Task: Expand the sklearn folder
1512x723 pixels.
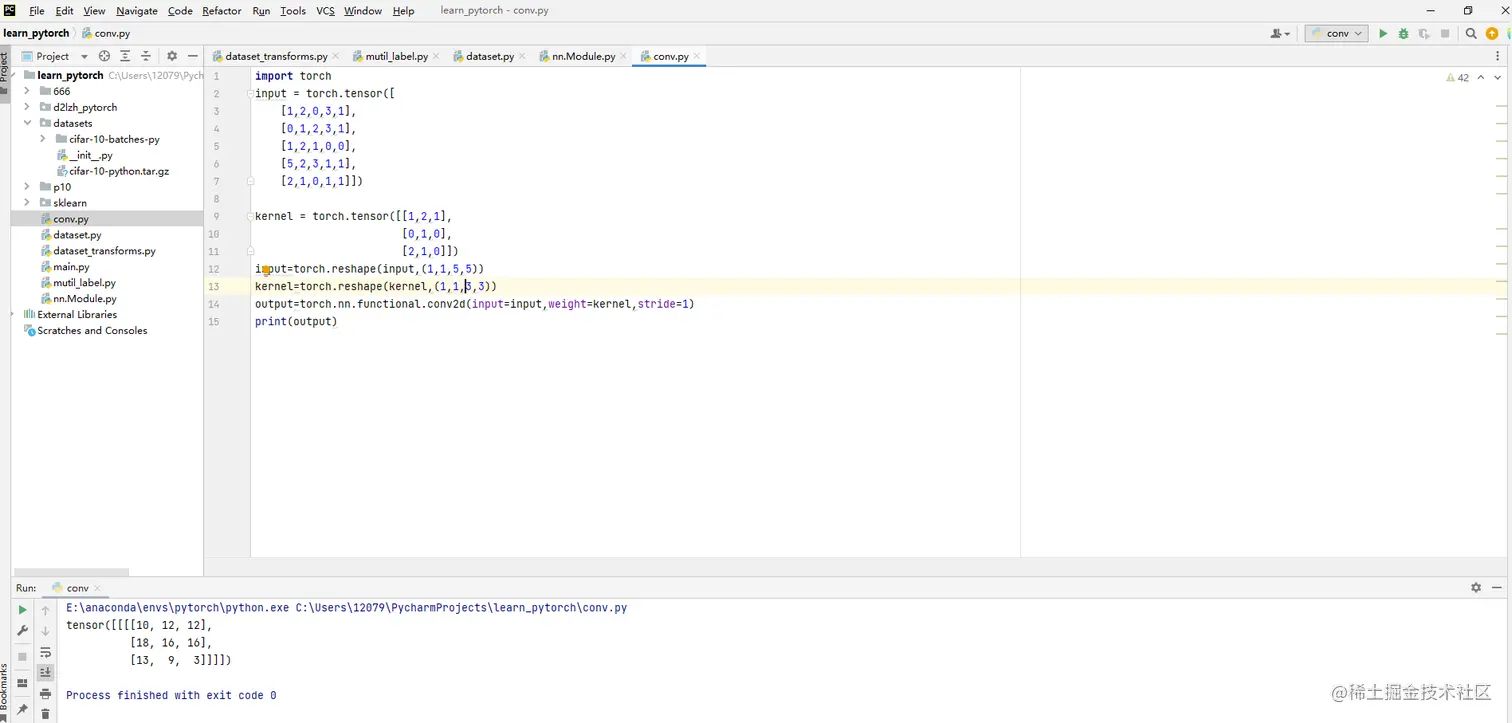Action: click(x=27, y=203)
